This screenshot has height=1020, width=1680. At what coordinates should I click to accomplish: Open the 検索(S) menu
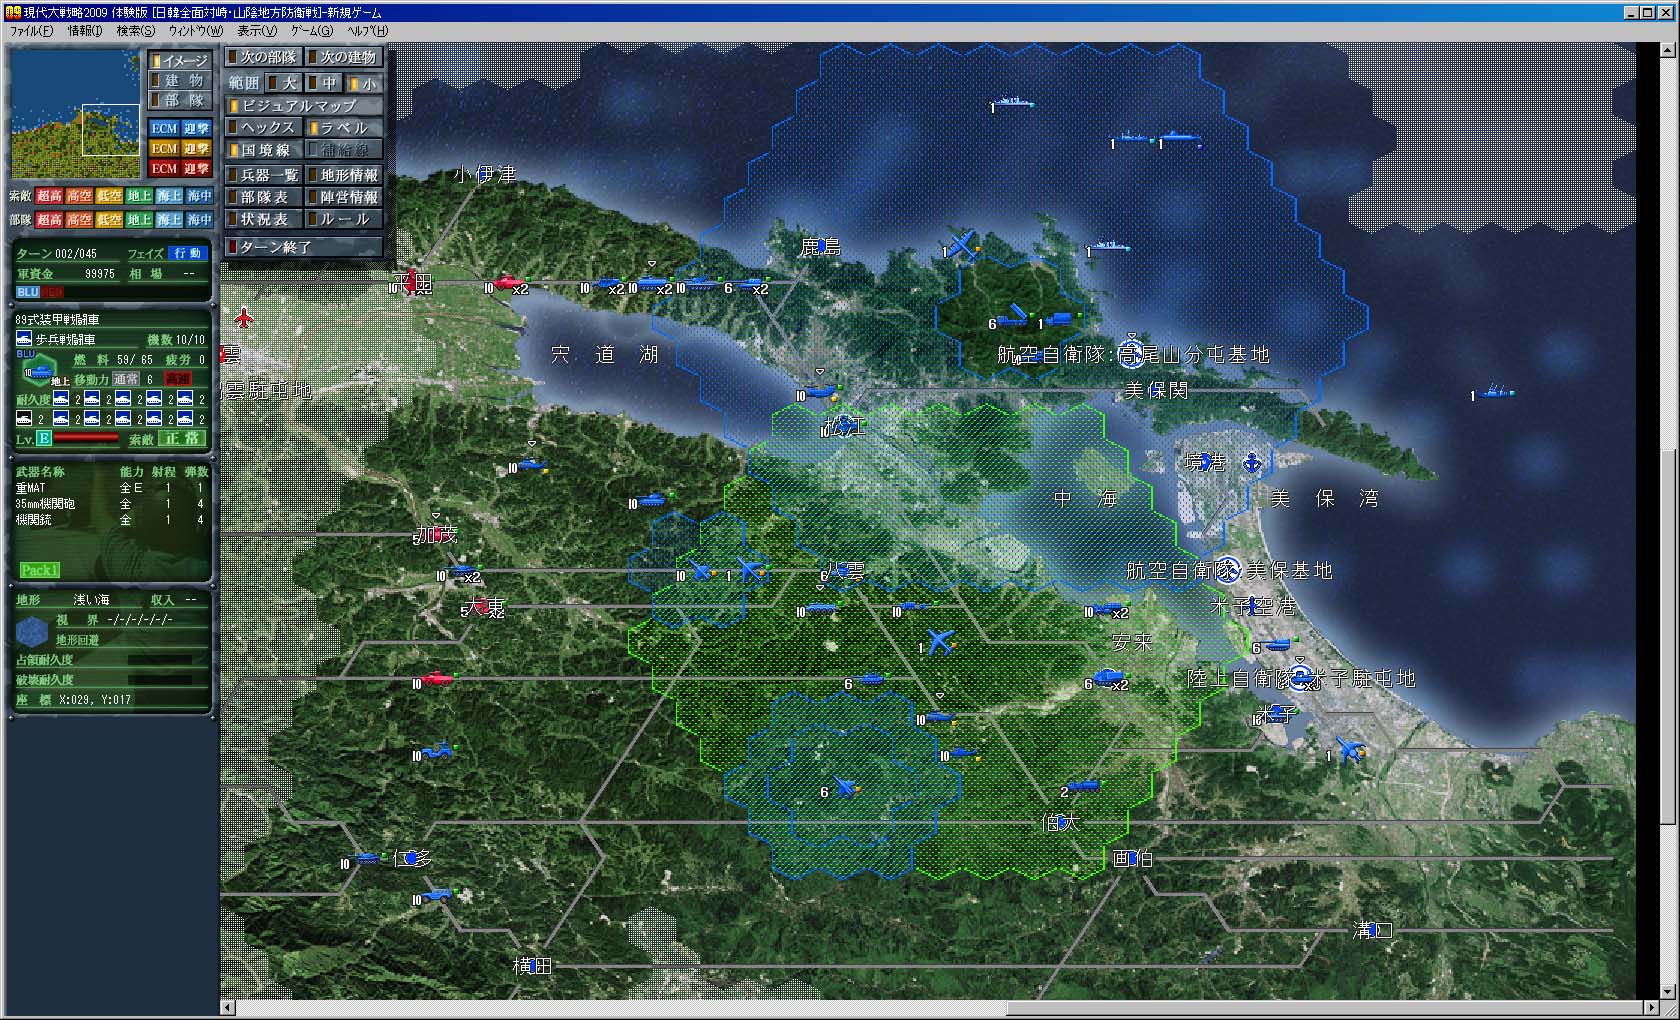[x=136, y=31]
